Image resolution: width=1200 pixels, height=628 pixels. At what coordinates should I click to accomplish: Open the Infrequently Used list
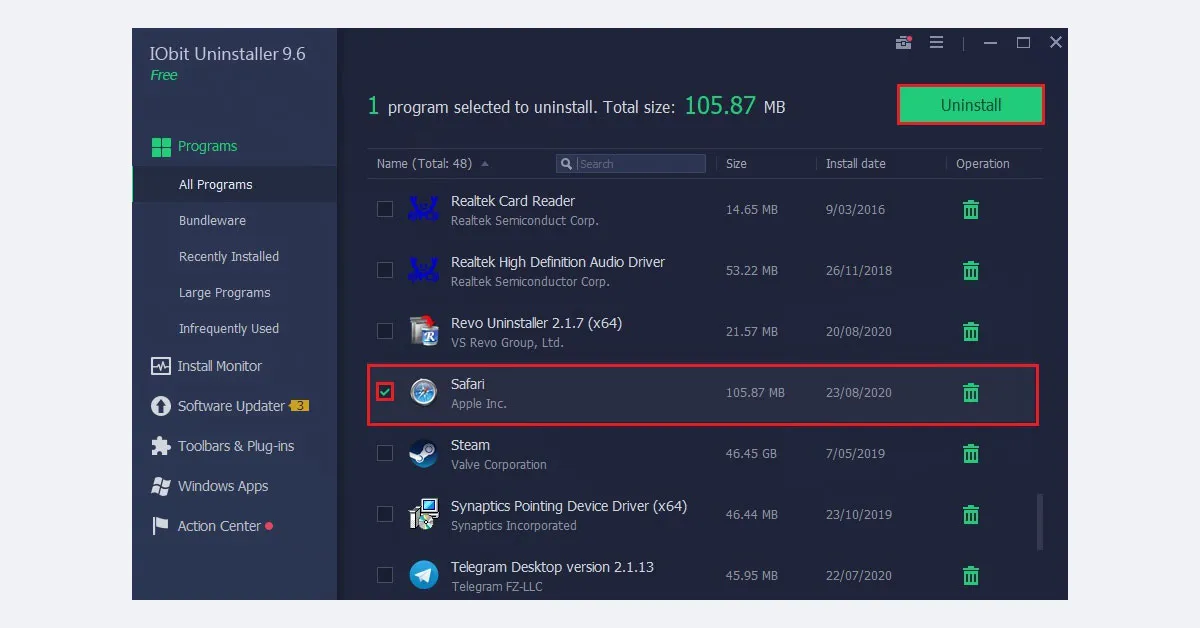click(229, 328)
